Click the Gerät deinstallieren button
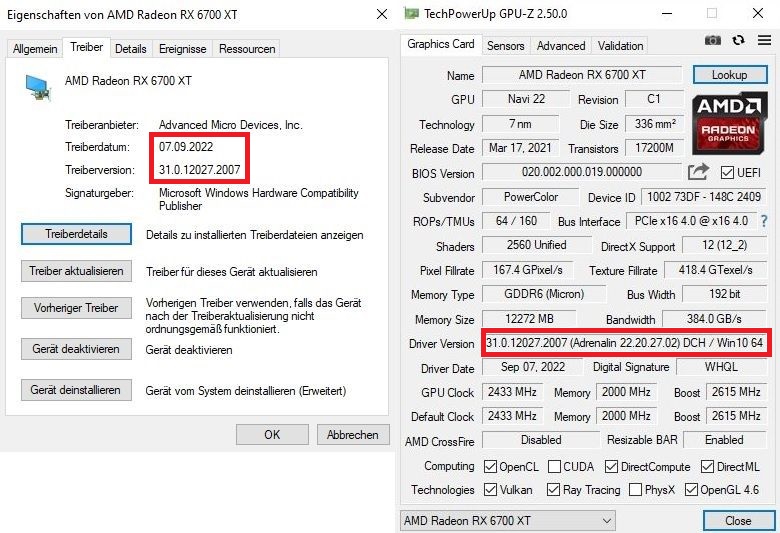This screenshot has height=533, width=780. tap(76, 390)
